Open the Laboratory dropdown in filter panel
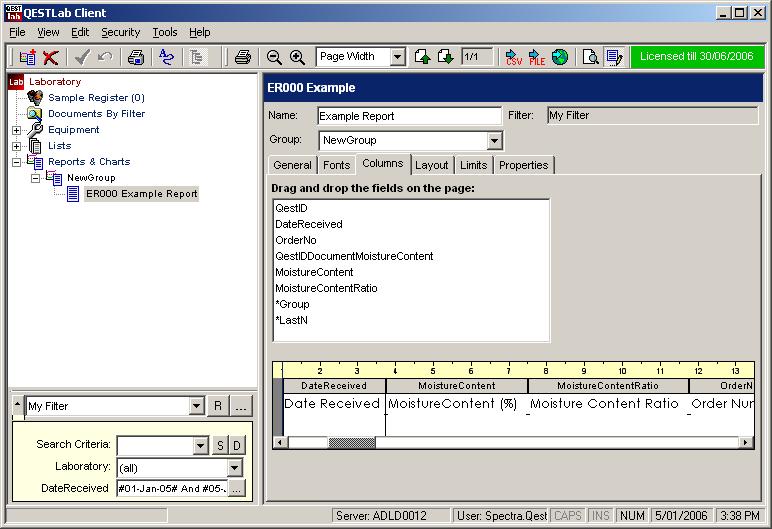This screenshot has height=529, width=772. tap(234, 468)
